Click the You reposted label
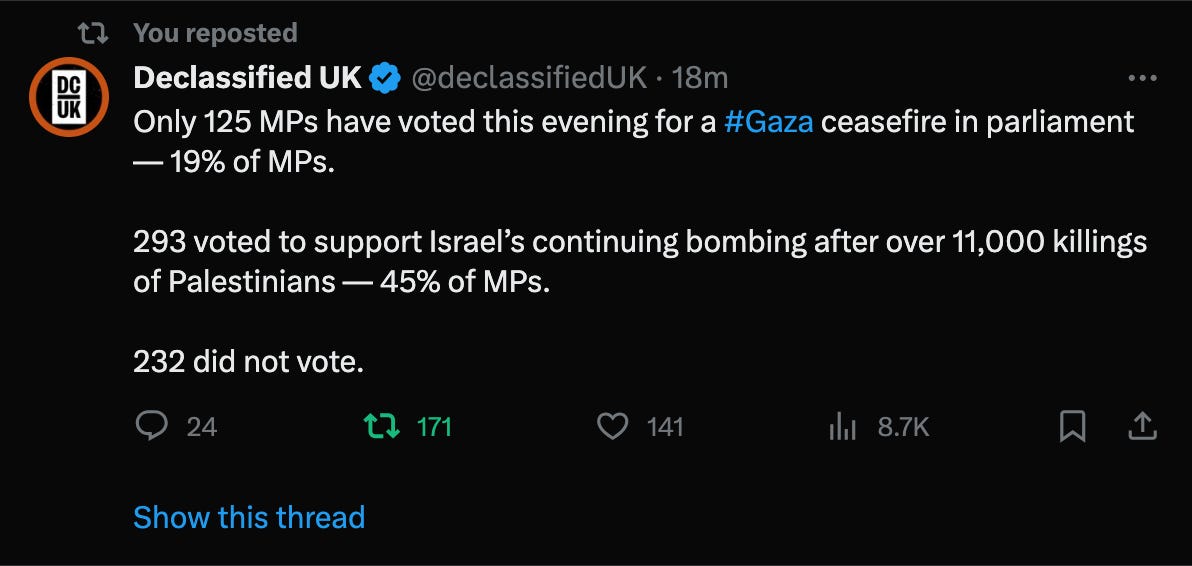The width and height of the screenshot is (1192, 566). point(215,33)
